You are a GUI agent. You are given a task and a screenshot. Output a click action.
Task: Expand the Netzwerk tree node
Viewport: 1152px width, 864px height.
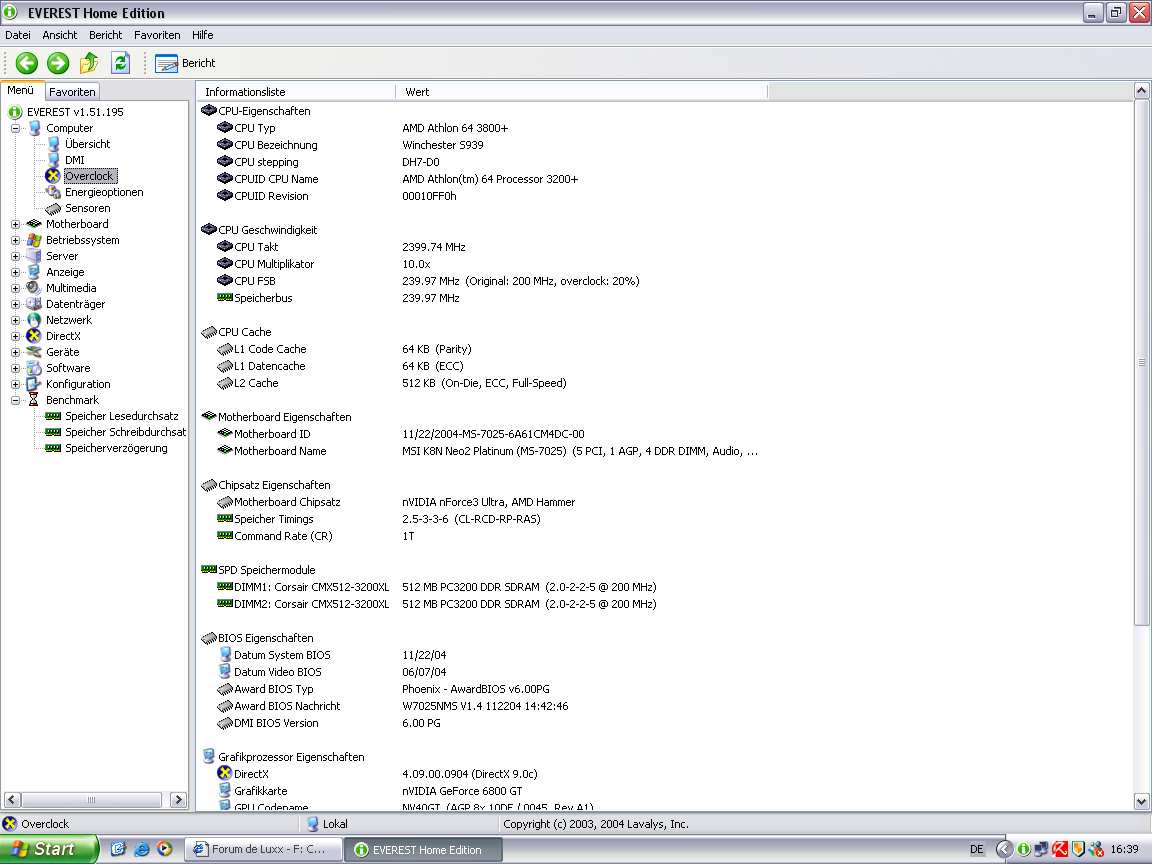pyautogui.click(x=15, y=320)
